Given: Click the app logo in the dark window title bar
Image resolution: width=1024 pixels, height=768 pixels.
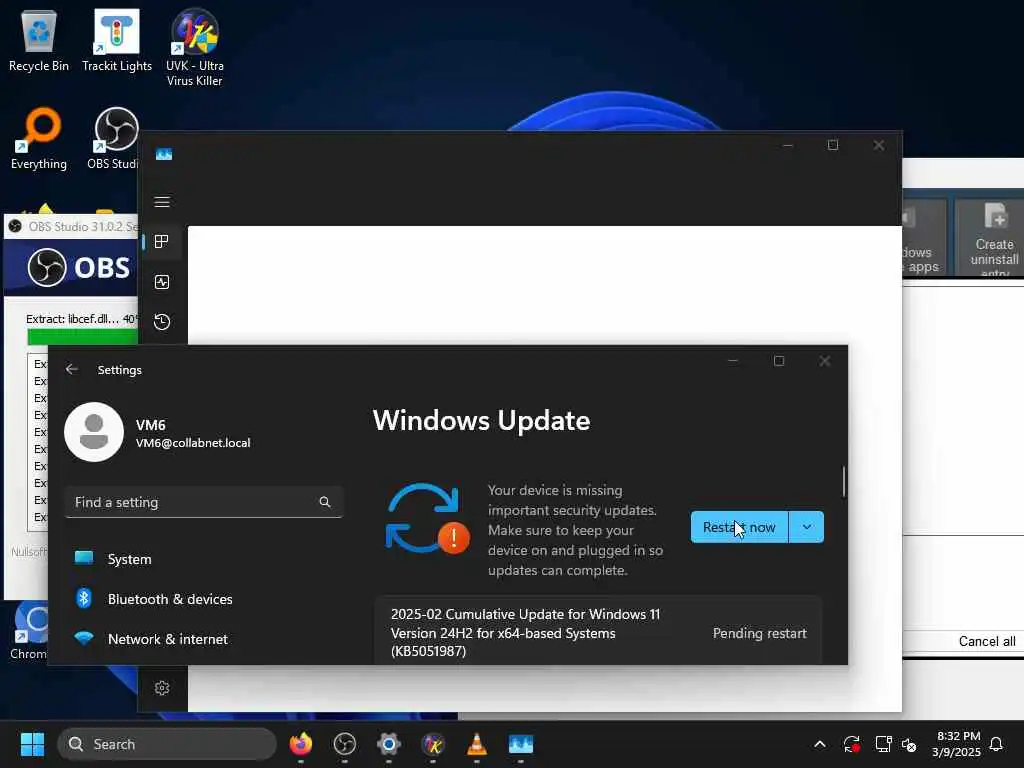Looking at the screenshot, I should 164,154.
